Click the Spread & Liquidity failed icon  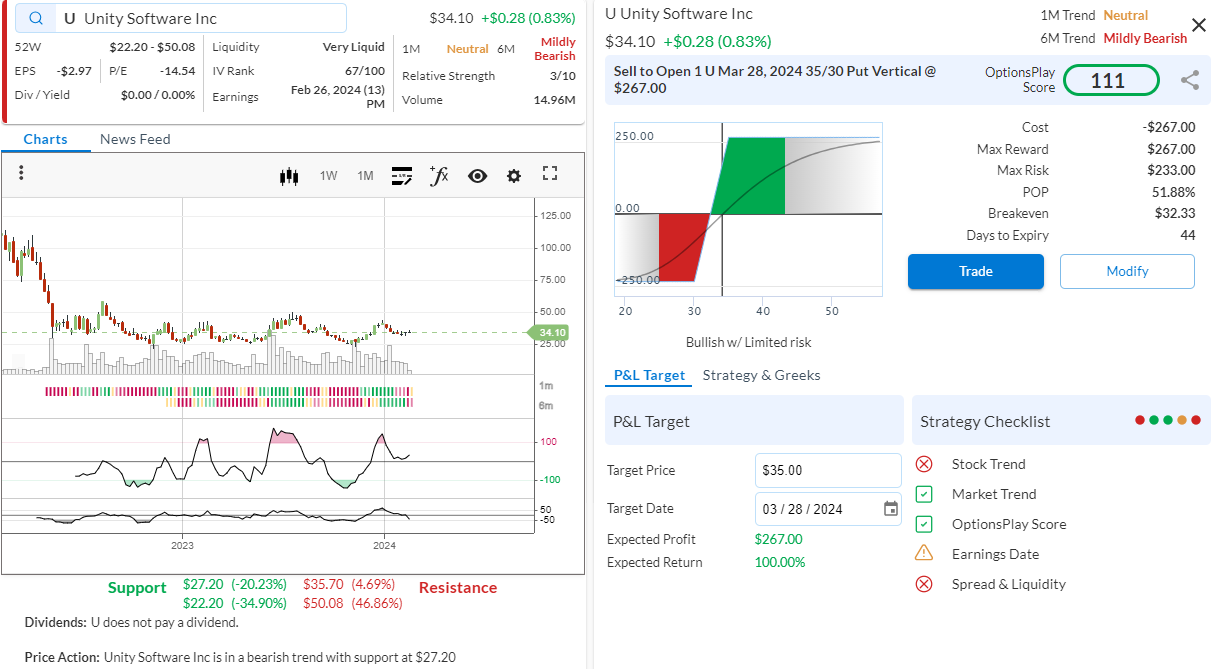[924, 584]
